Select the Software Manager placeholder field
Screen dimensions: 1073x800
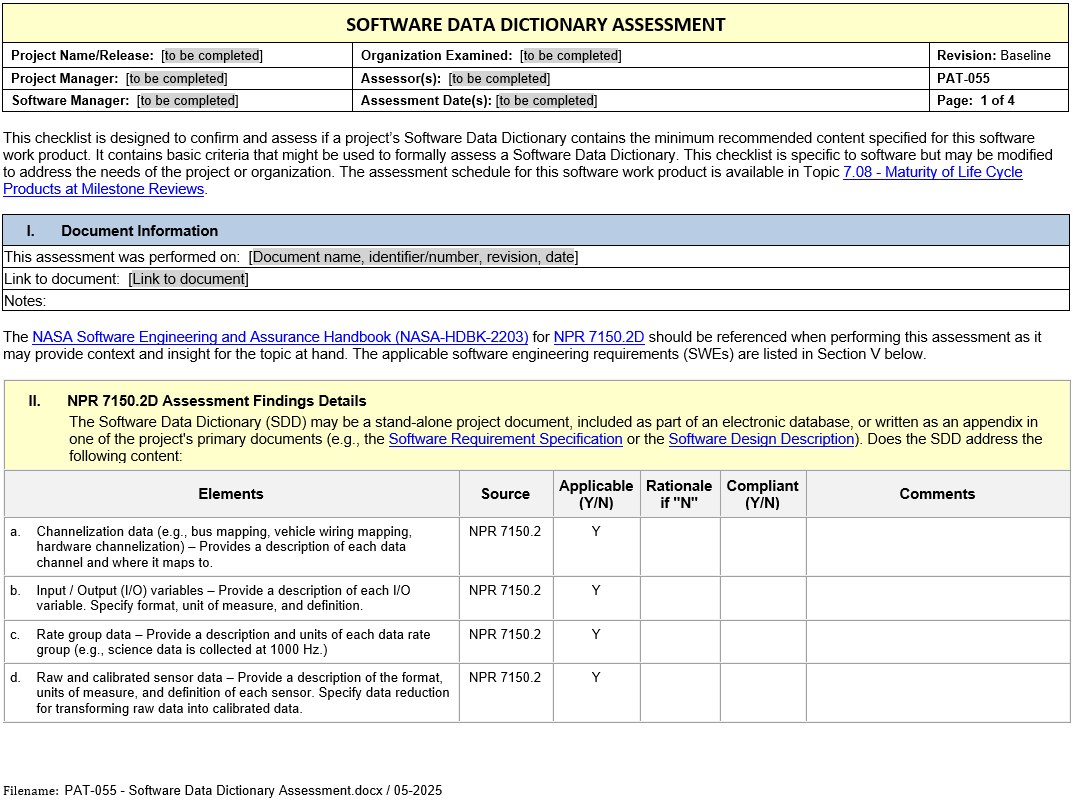[188, 100]
